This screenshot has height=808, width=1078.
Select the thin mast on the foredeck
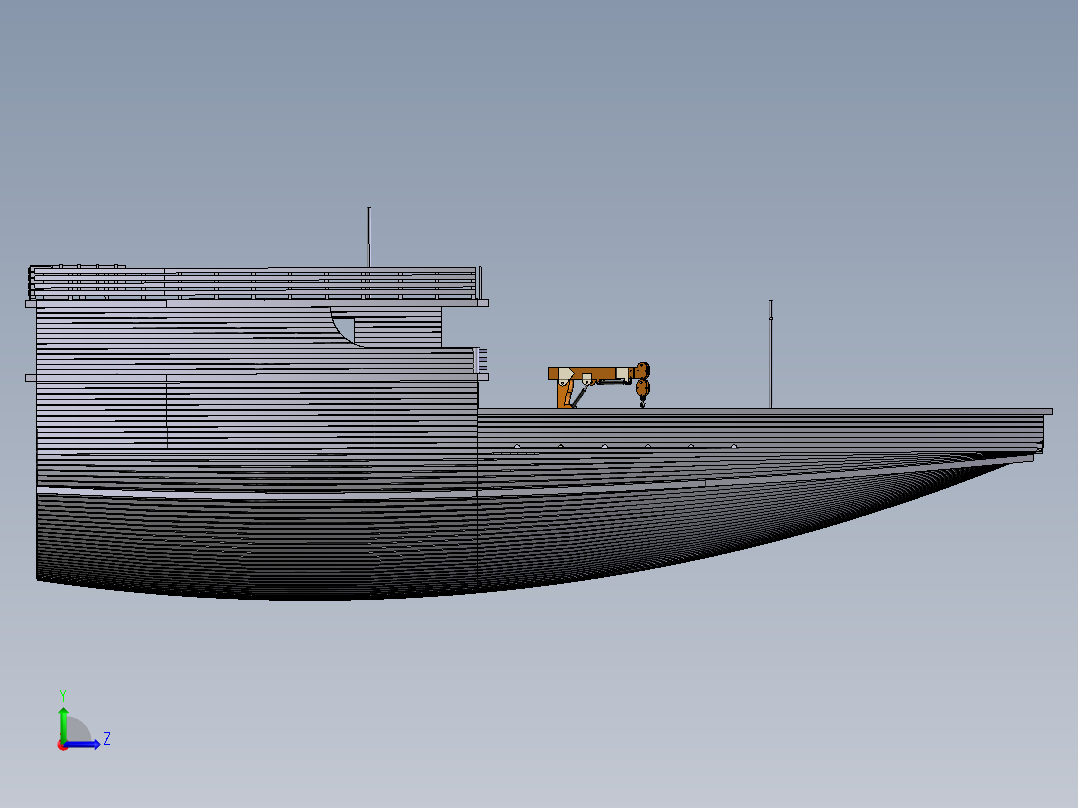coord(771,354)
